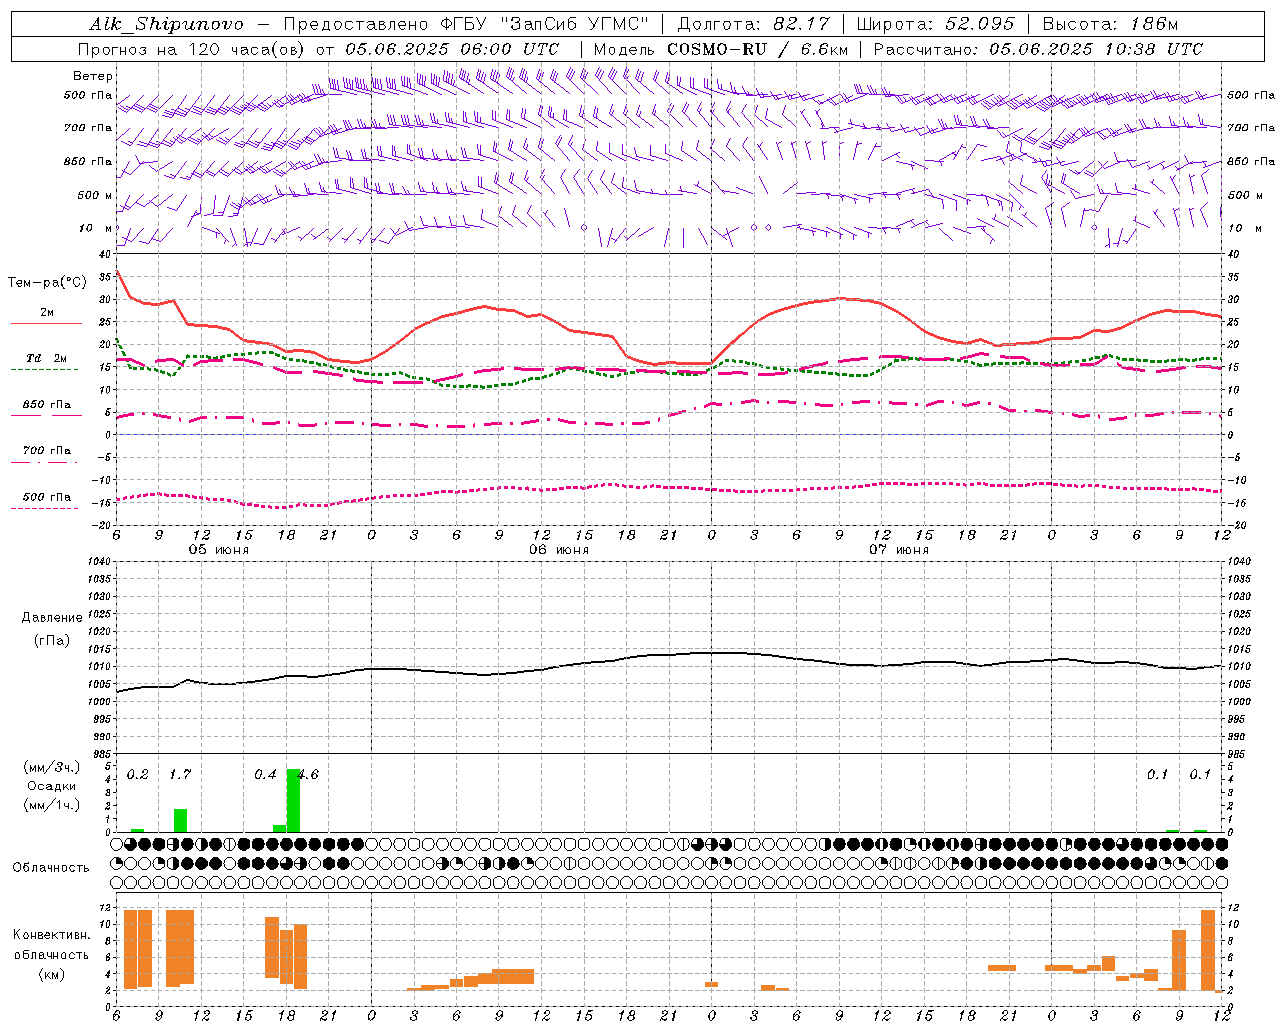Click the 05 июня date label
This screenshot has width=1280, height=1024.
pyautogui.click(x=219, y=550)
